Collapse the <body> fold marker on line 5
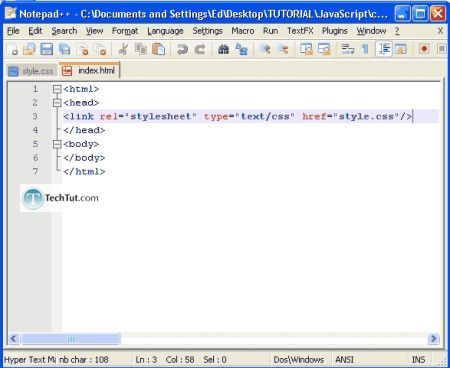 [57, 144]
